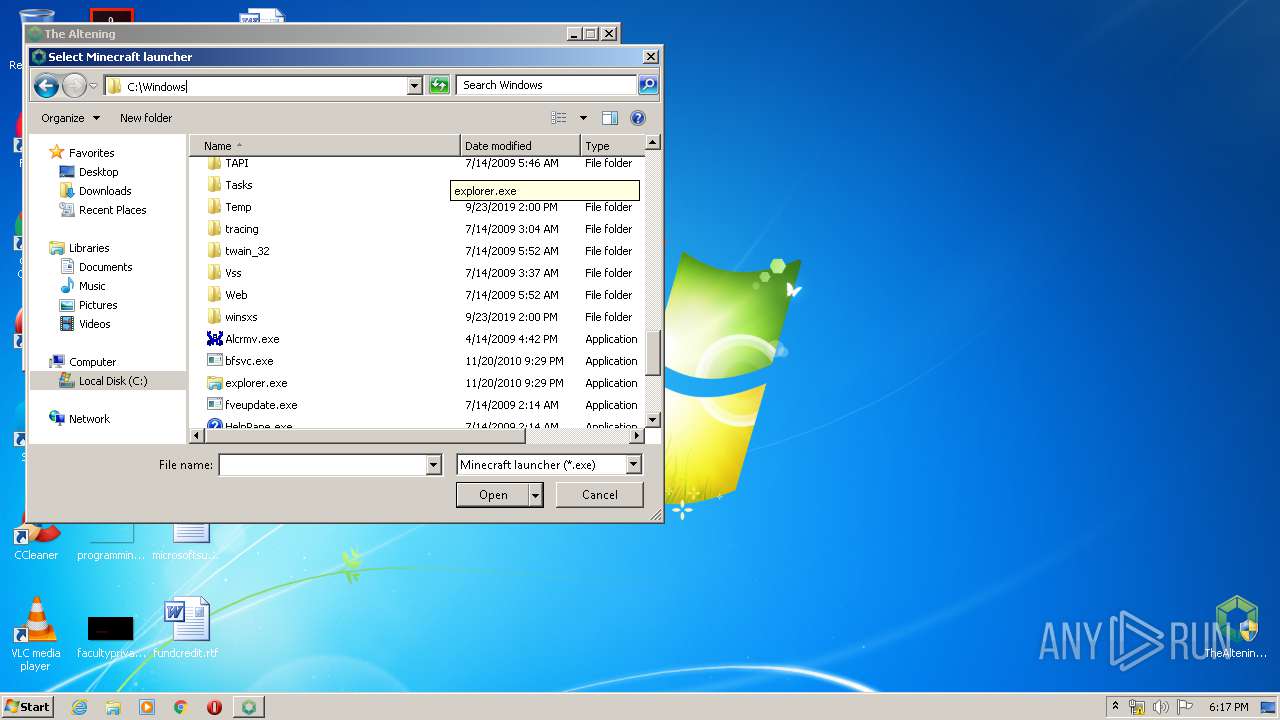
Task: Select Pictures library
Action: coord(98,305)
